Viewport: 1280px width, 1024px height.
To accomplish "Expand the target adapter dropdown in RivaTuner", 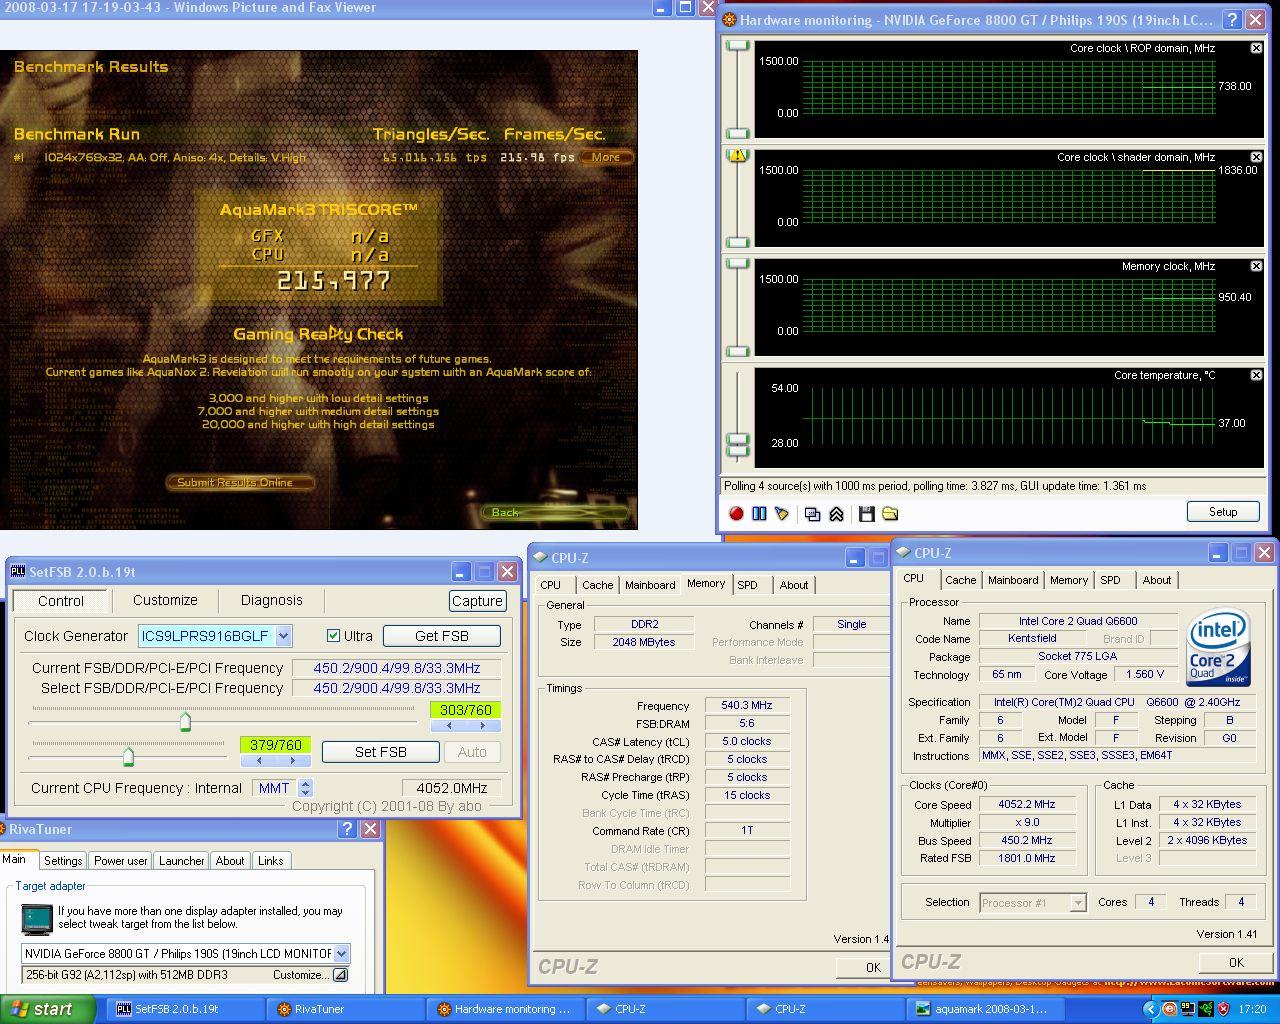I will pos(341,954).
